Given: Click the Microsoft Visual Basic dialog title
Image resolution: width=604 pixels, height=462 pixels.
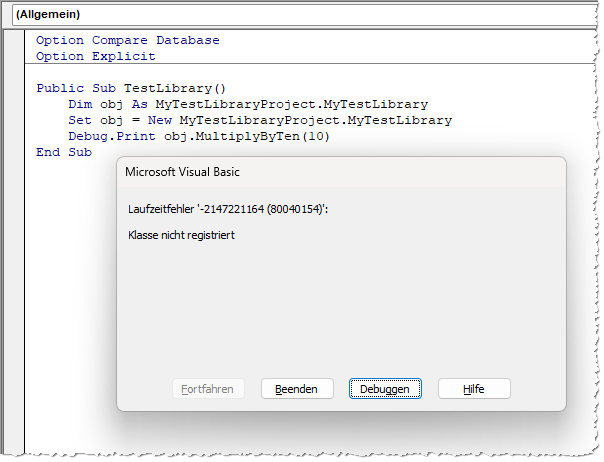Looking at the screenshot, I should point(182,171).
